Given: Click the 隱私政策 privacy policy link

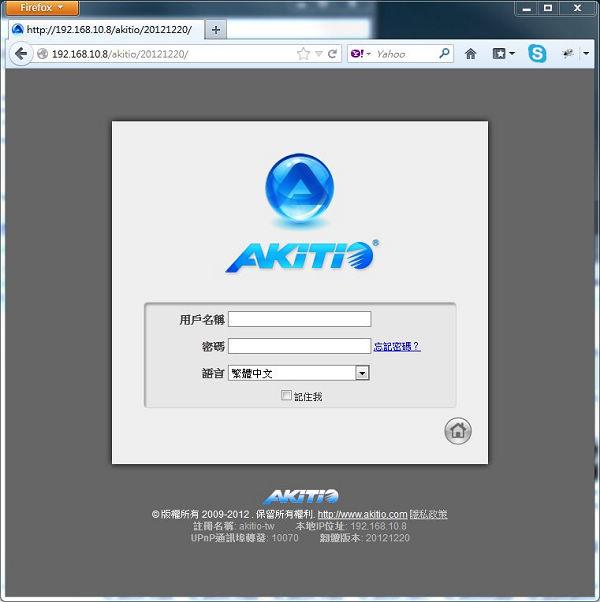Looking at the screenshot, I should point(429,514).
